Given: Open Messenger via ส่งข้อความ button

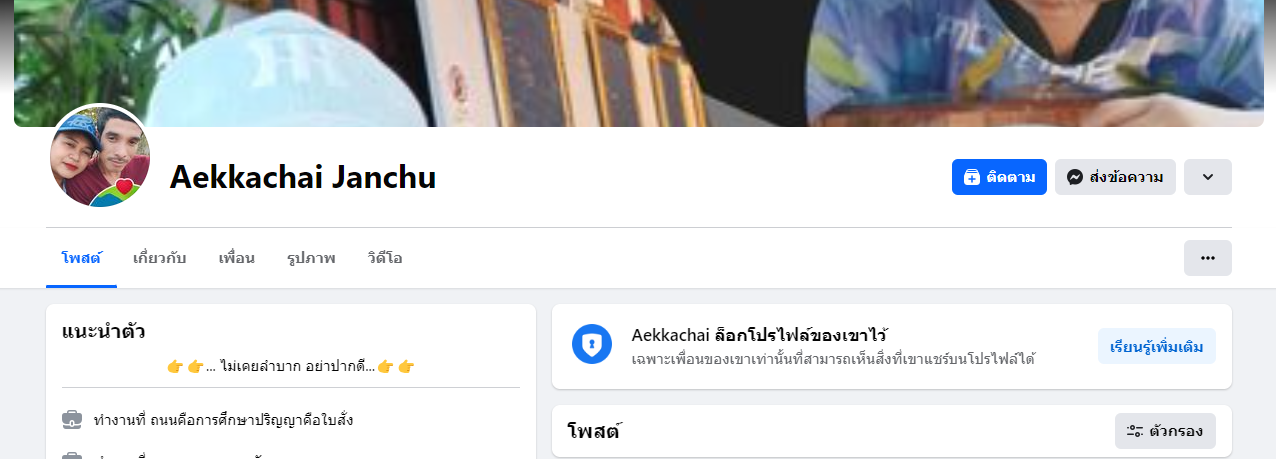Looking at the screenshot, I should [1115, 177].
